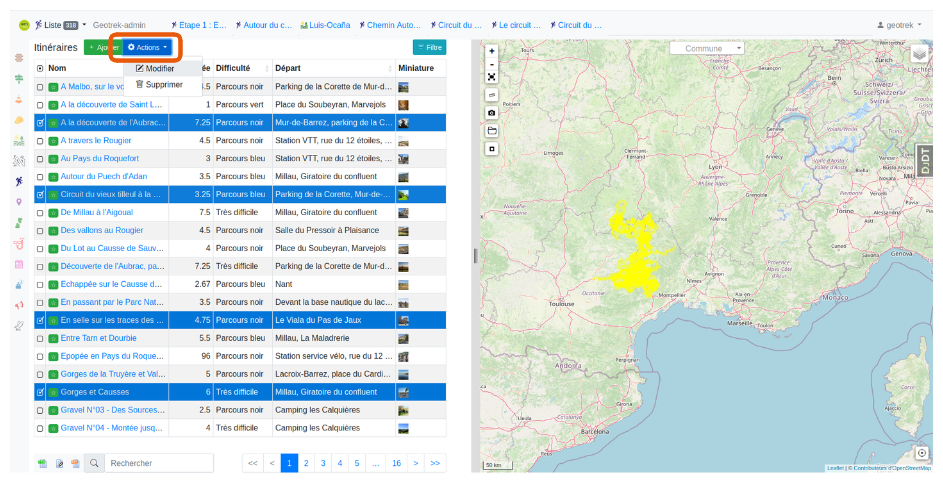943x486 pixels.
Task: Go to last page 16
Action: (x=396, y=463)
